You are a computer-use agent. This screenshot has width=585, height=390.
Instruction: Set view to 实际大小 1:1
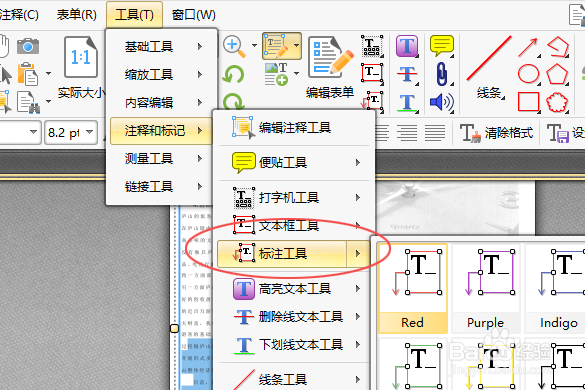(81, 68)
